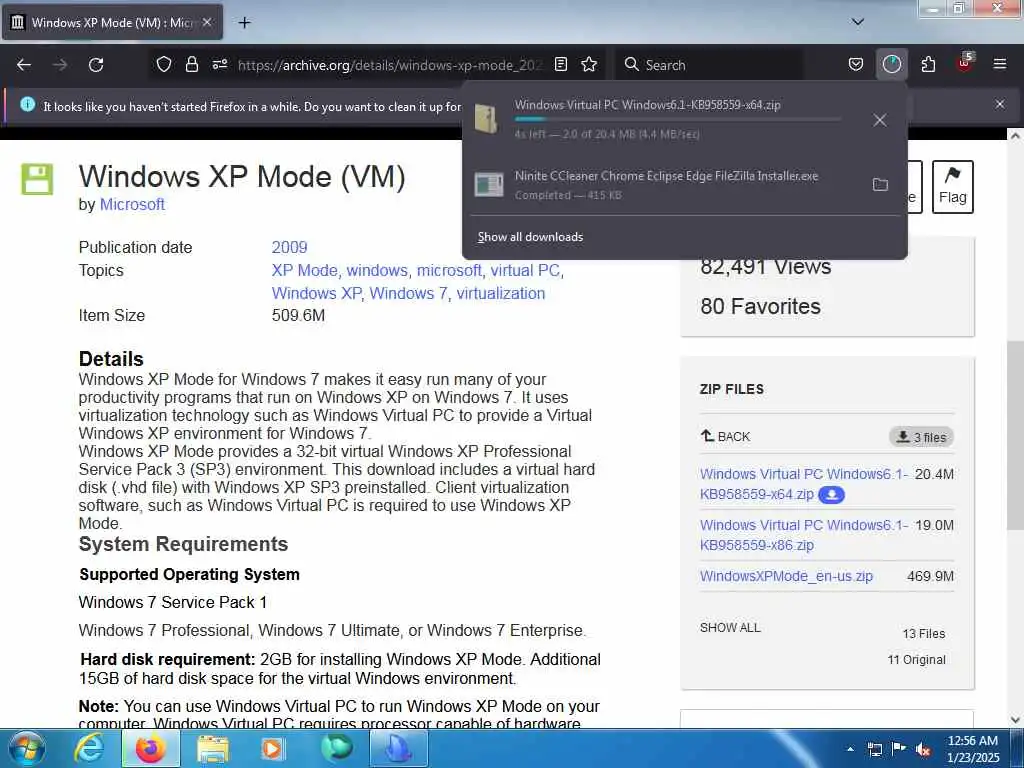Go back to the previous page

pyautogui.click(x=24, y=65)
